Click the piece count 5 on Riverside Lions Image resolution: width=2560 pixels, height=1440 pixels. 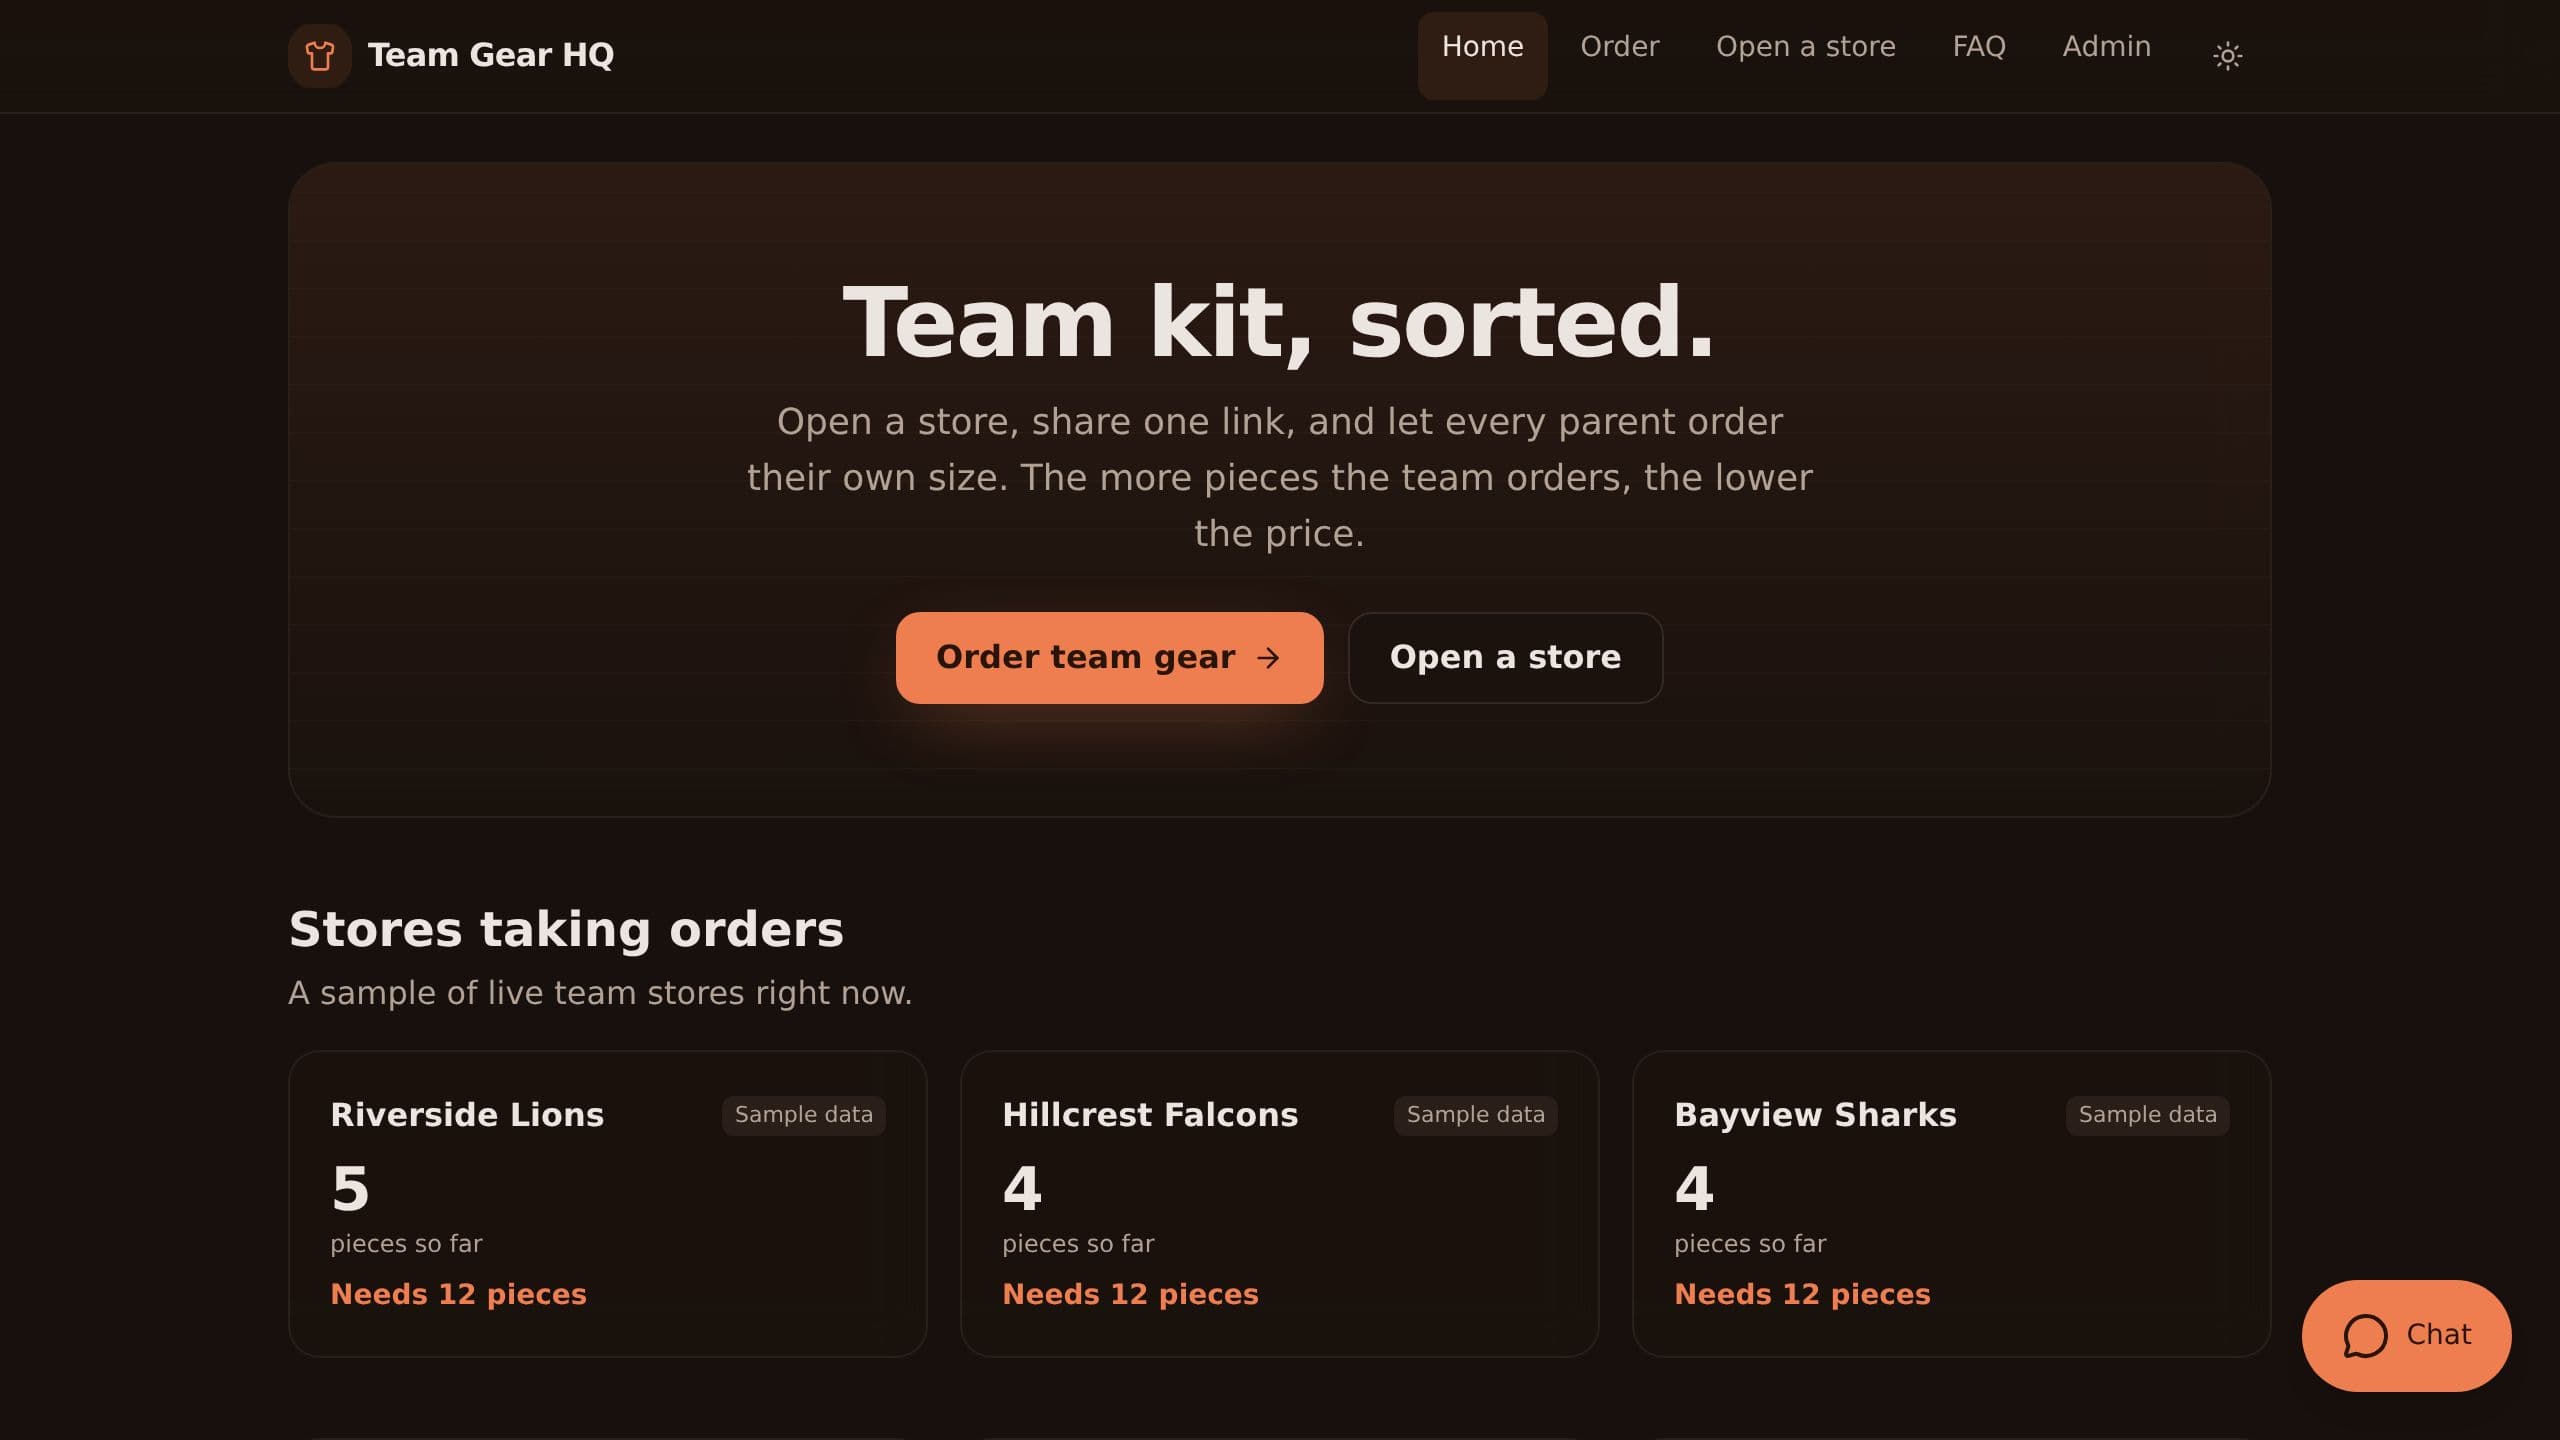pos(350,1188)
